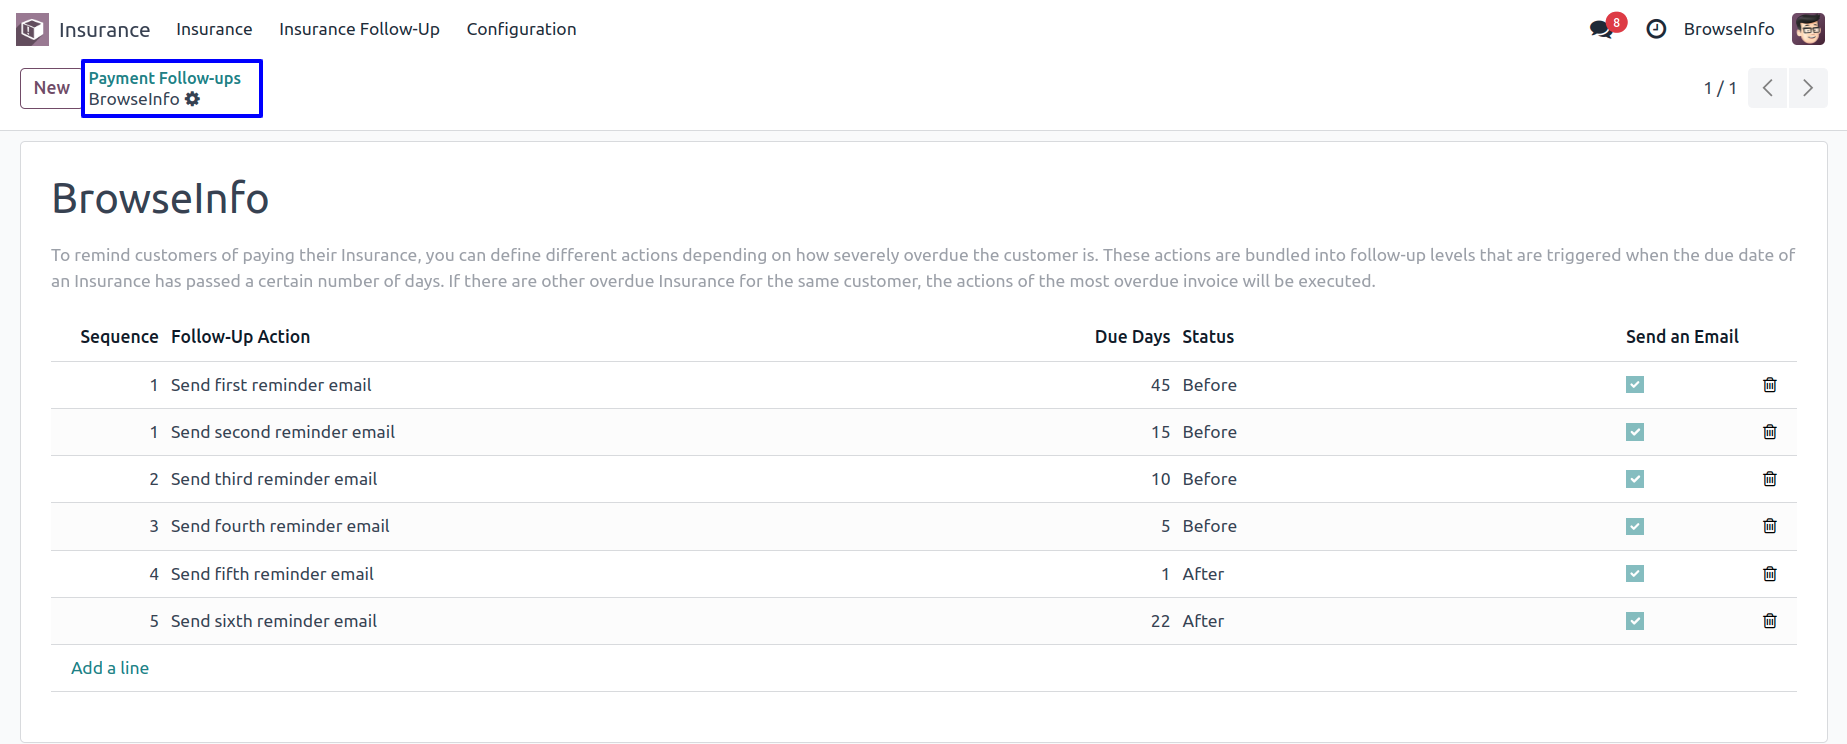Click the New button
This screenshot has height=744, width=1847.
click(x=51, y=88)
